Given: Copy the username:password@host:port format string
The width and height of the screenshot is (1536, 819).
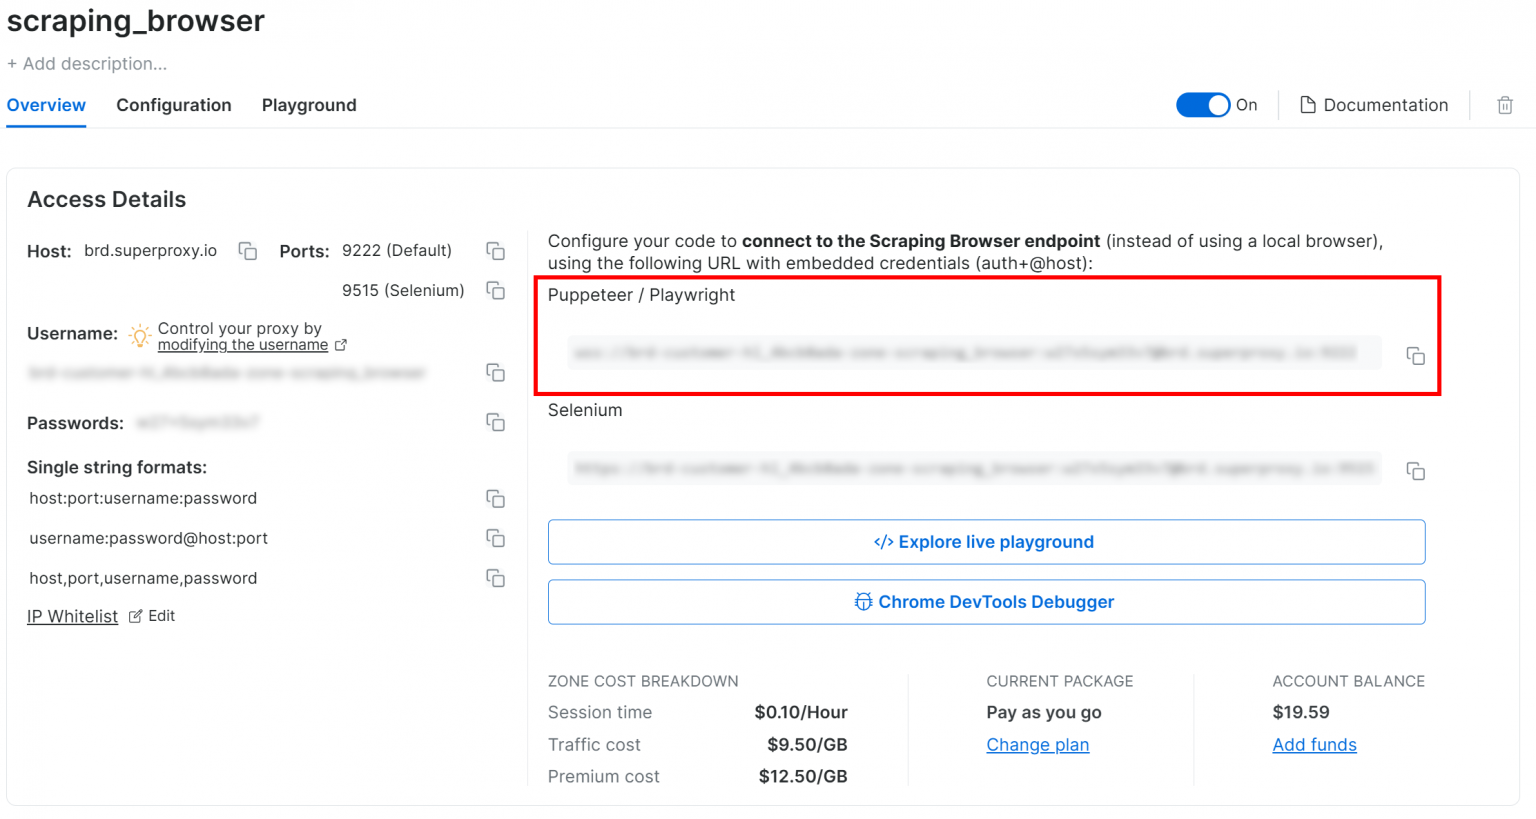Looking at the screenshot, I should 496,538.
